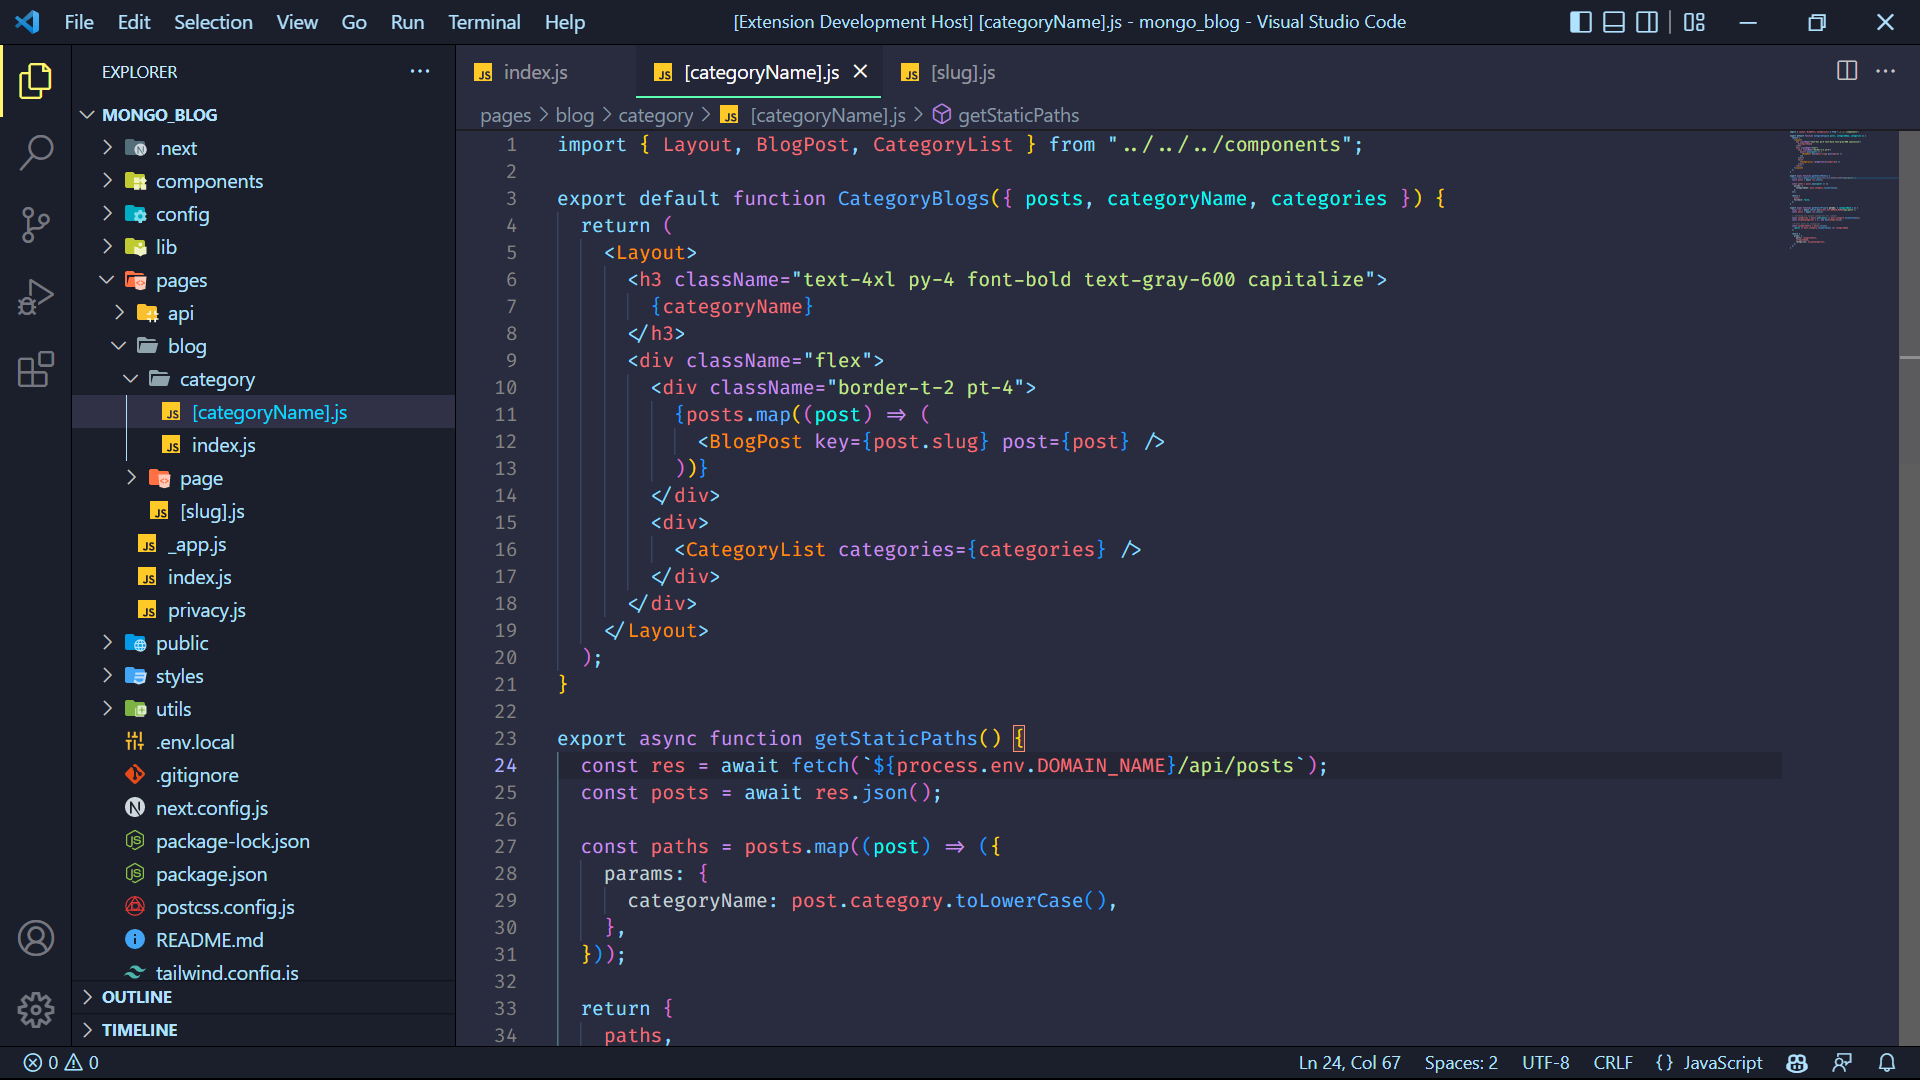This screenshot has height=1080, width=1920.
Task: Toggle the bottom panel layout icon
Action: [x=1614, y=22]
